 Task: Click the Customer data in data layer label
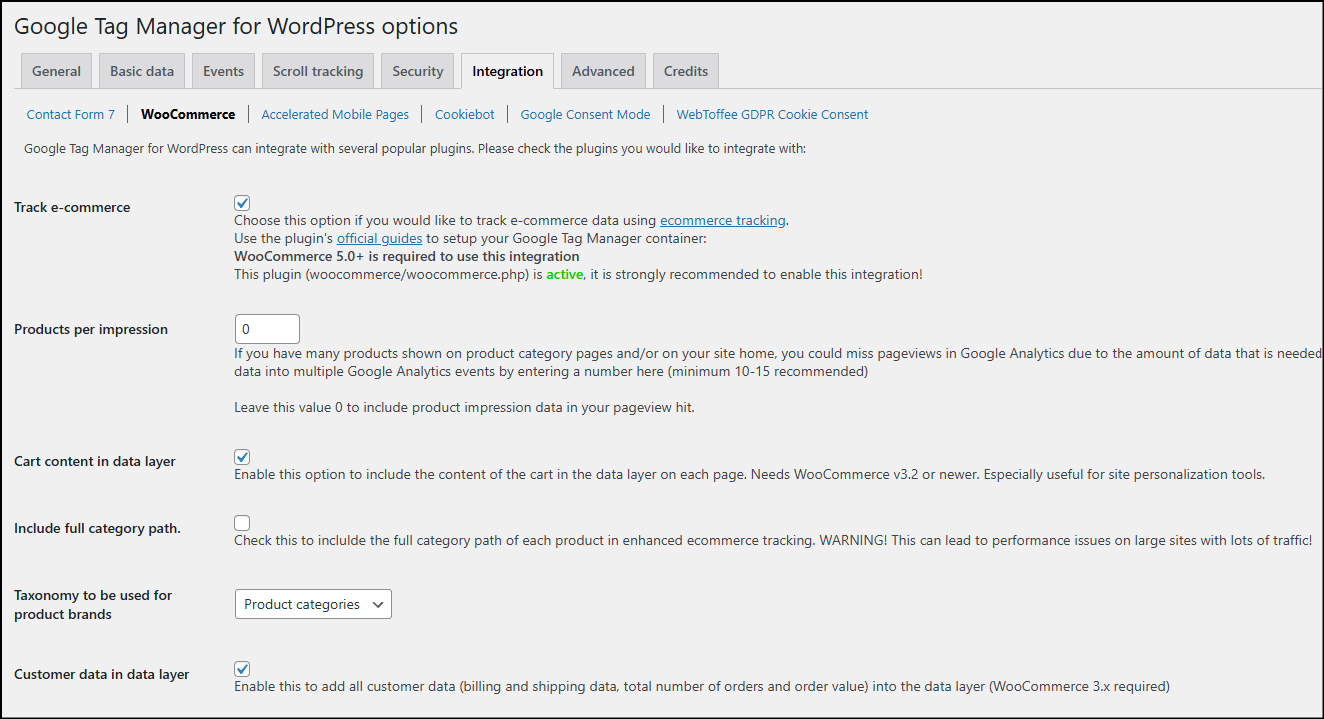point(102,674)
